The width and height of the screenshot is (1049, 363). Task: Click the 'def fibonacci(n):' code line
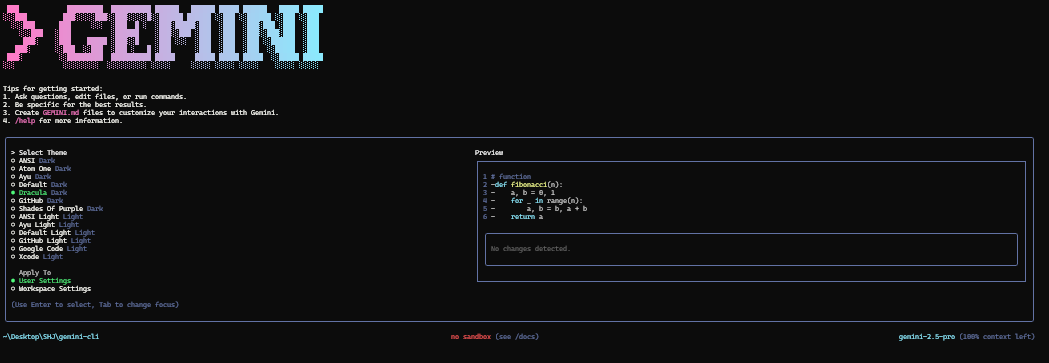529,185
